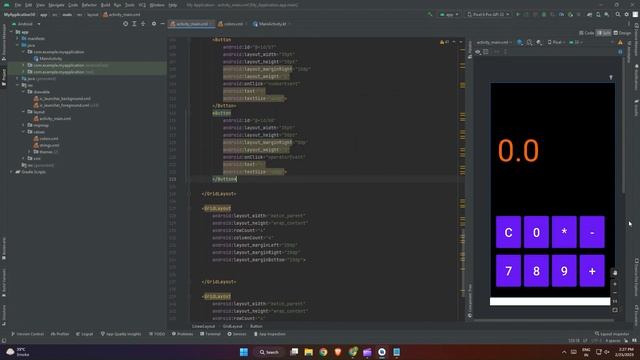Viewport: 640px width, 360px height.
Task: Open File Explorer from the taskbar
Action: click(309, 352)
